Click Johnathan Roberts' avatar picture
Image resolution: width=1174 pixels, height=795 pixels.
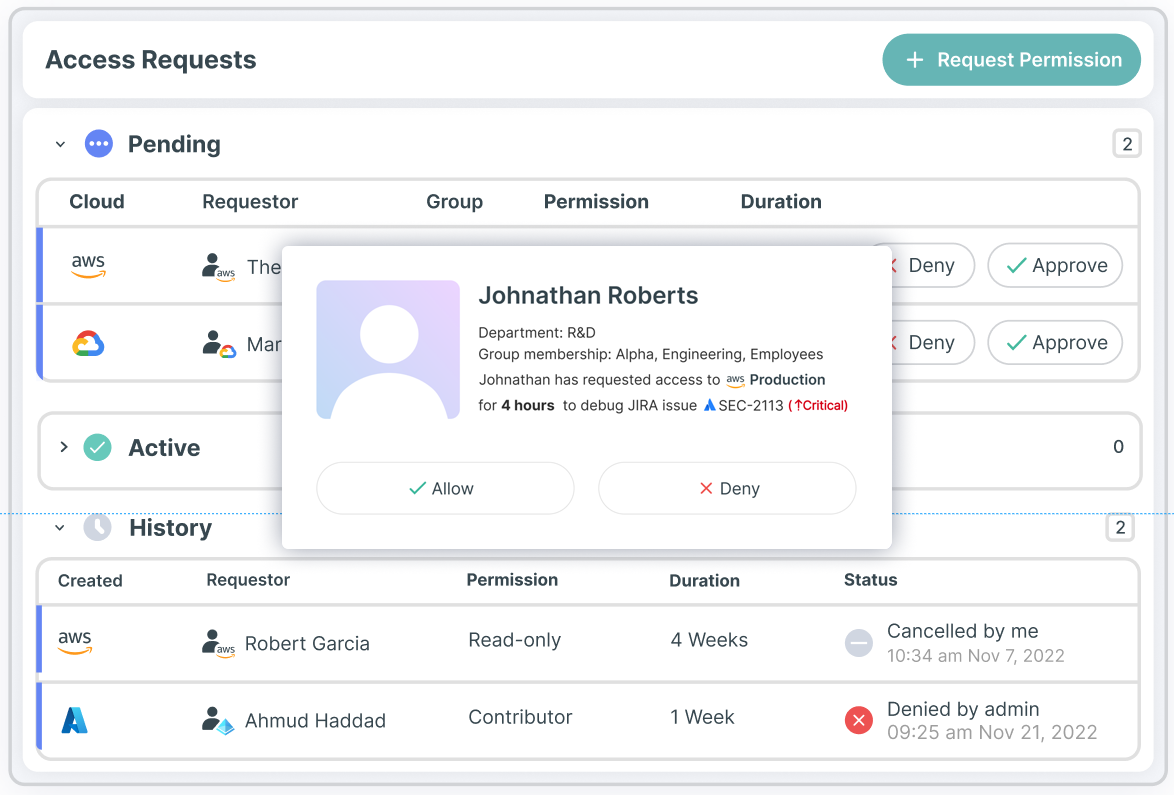click(x=388, y=350)
